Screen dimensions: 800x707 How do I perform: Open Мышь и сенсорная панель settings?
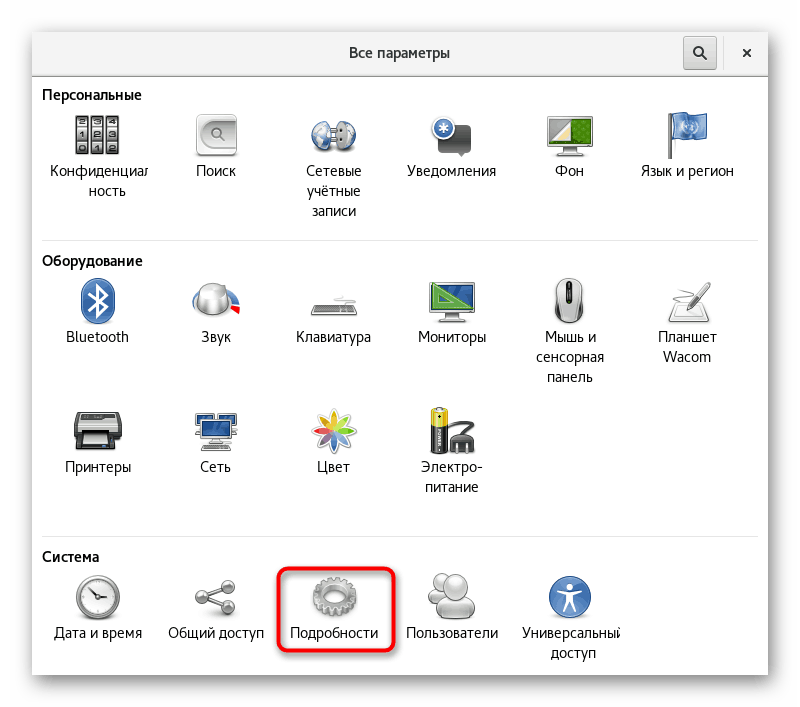click(569, 300)
